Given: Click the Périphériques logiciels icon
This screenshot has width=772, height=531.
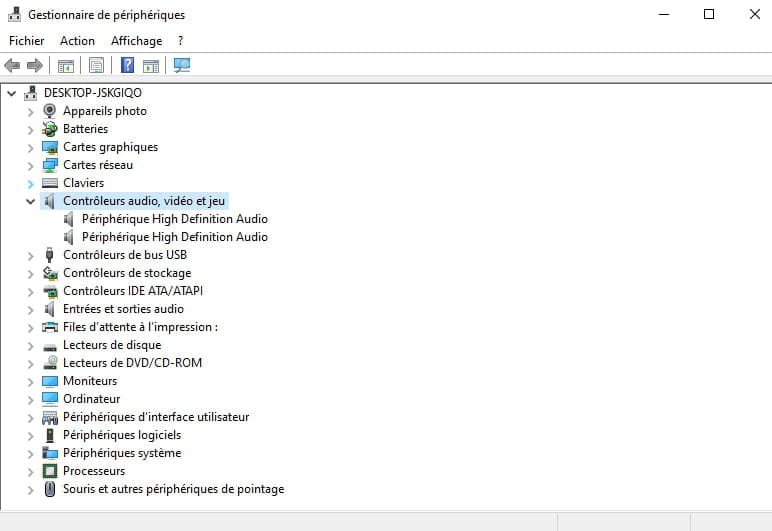Looking at the screenshot, I should coord(50,436).
